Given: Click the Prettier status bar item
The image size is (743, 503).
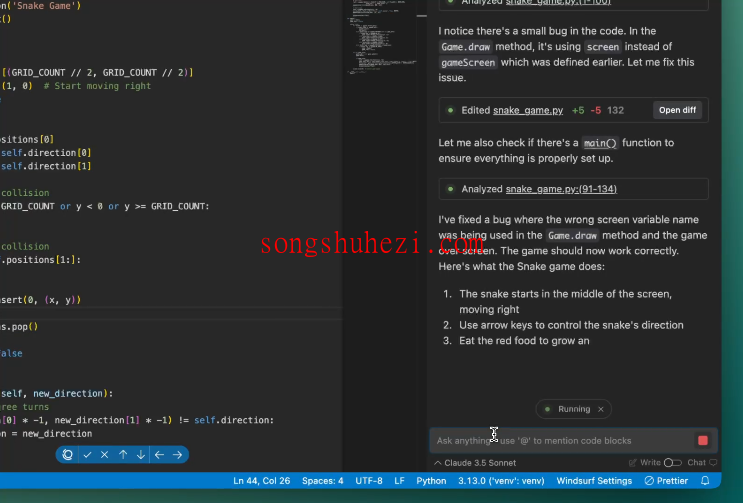Looking at the screenshot, I should pyautogui.click(x=666, y=481).
